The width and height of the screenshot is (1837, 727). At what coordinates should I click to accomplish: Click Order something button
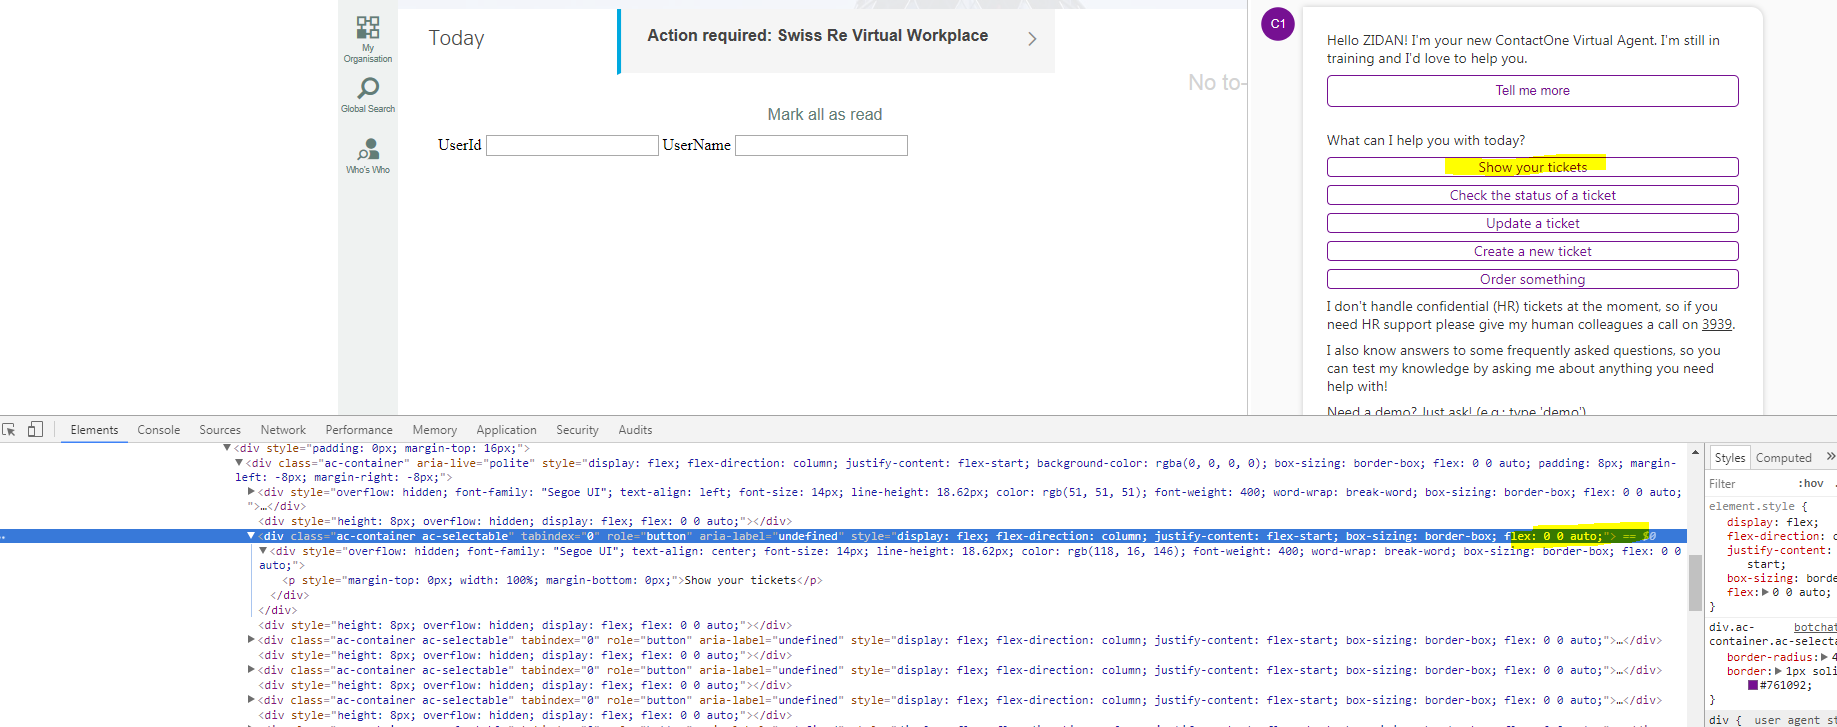(x=1532, y=279)
